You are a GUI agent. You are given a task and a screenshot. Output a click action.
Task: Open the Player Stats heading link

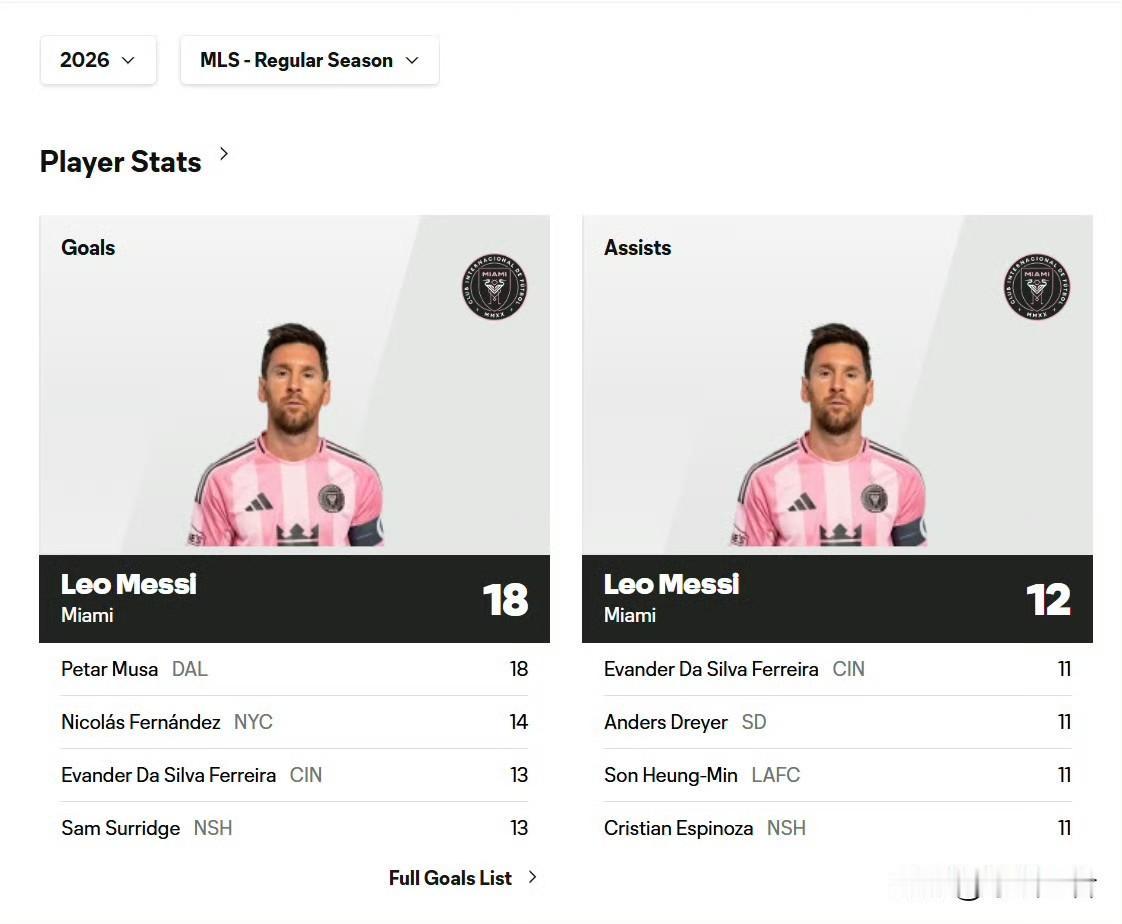click(x=120, y=162)
